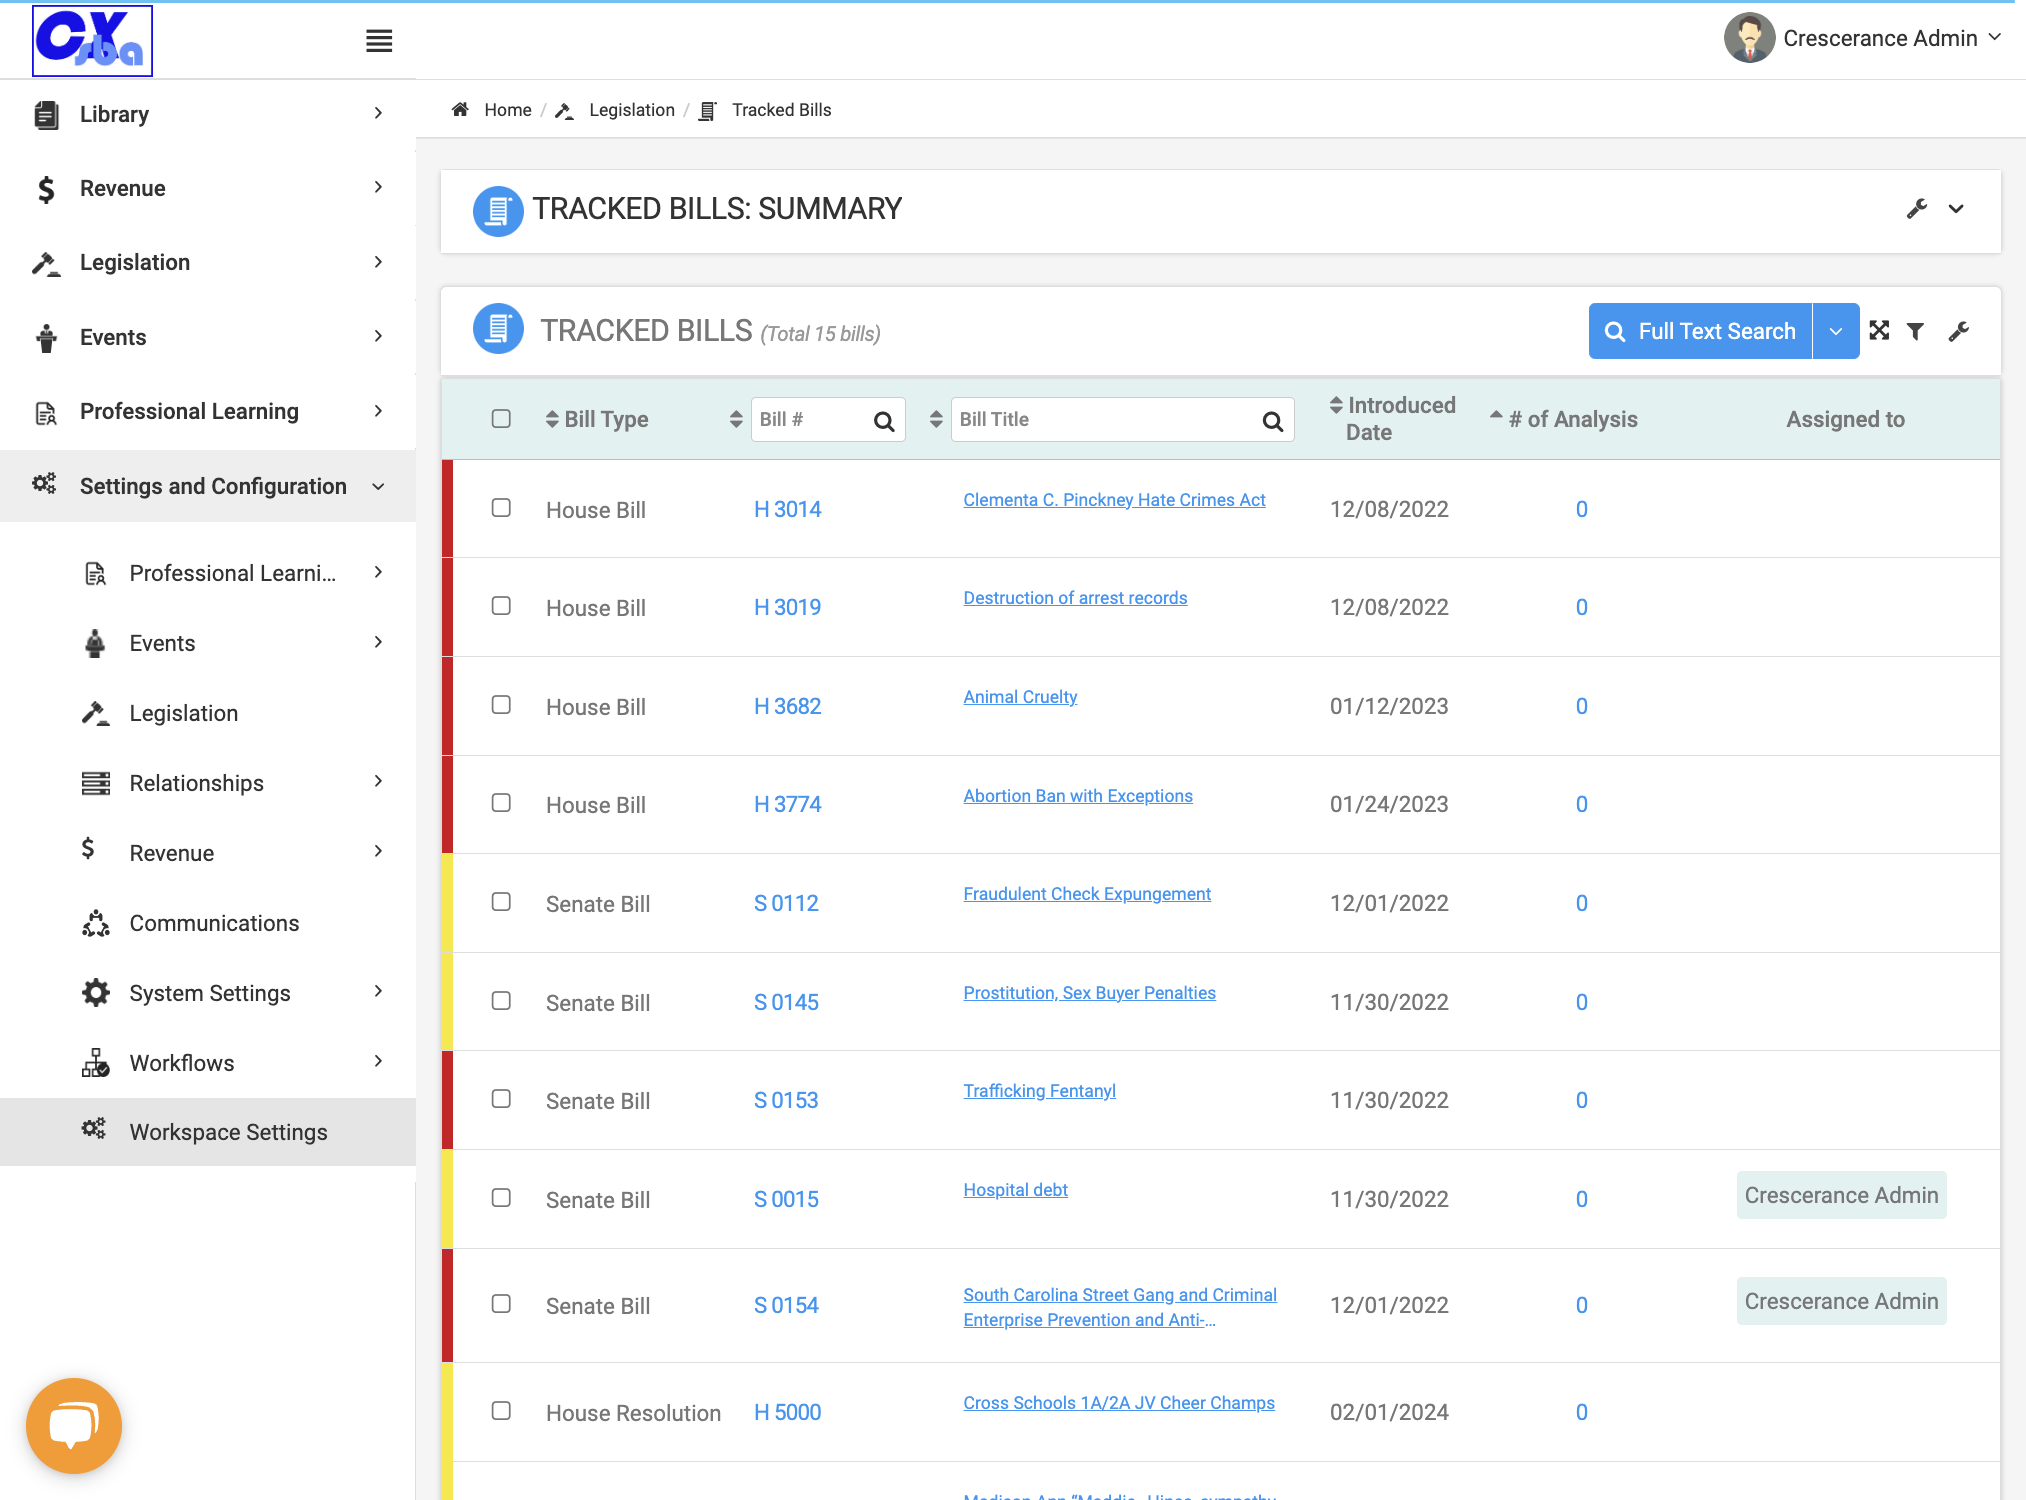Collapse the Tracked Bills Summary panel chevron
Screen dimensions: 2026x1500
click(x=1956, y=209)
